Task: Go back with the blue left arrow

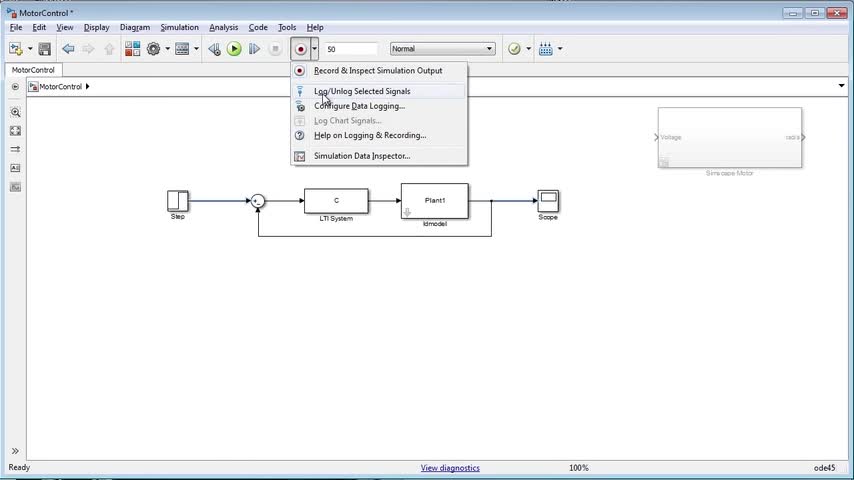Action: pos(68,49)
